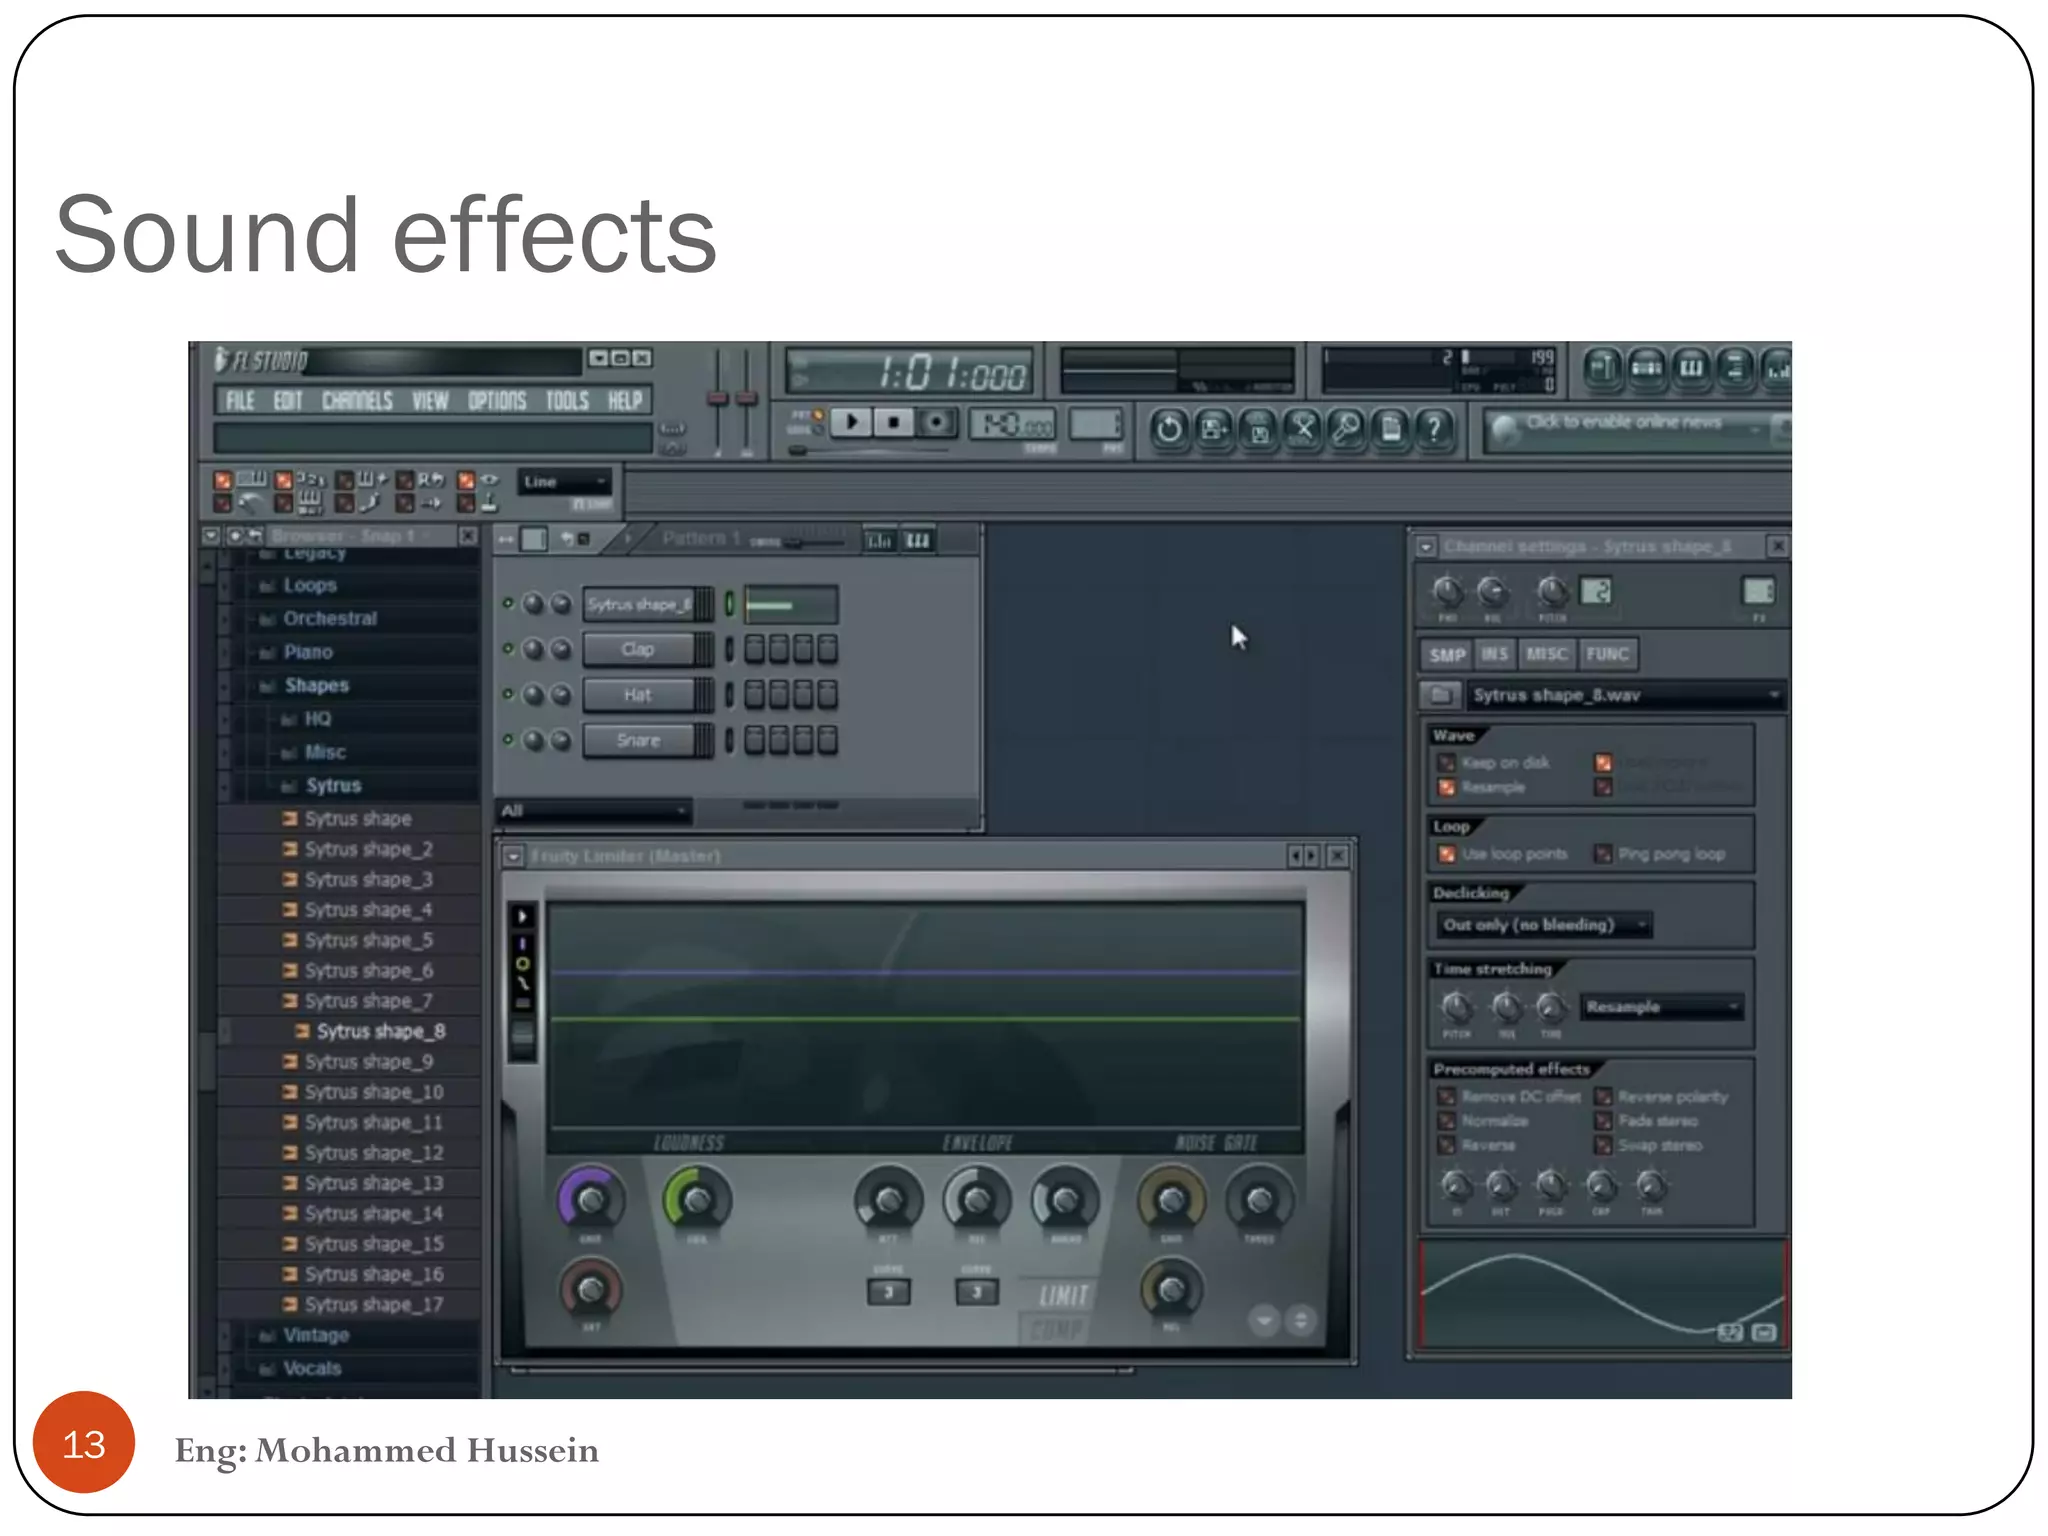Click the Snare channel button

(637, 741)
